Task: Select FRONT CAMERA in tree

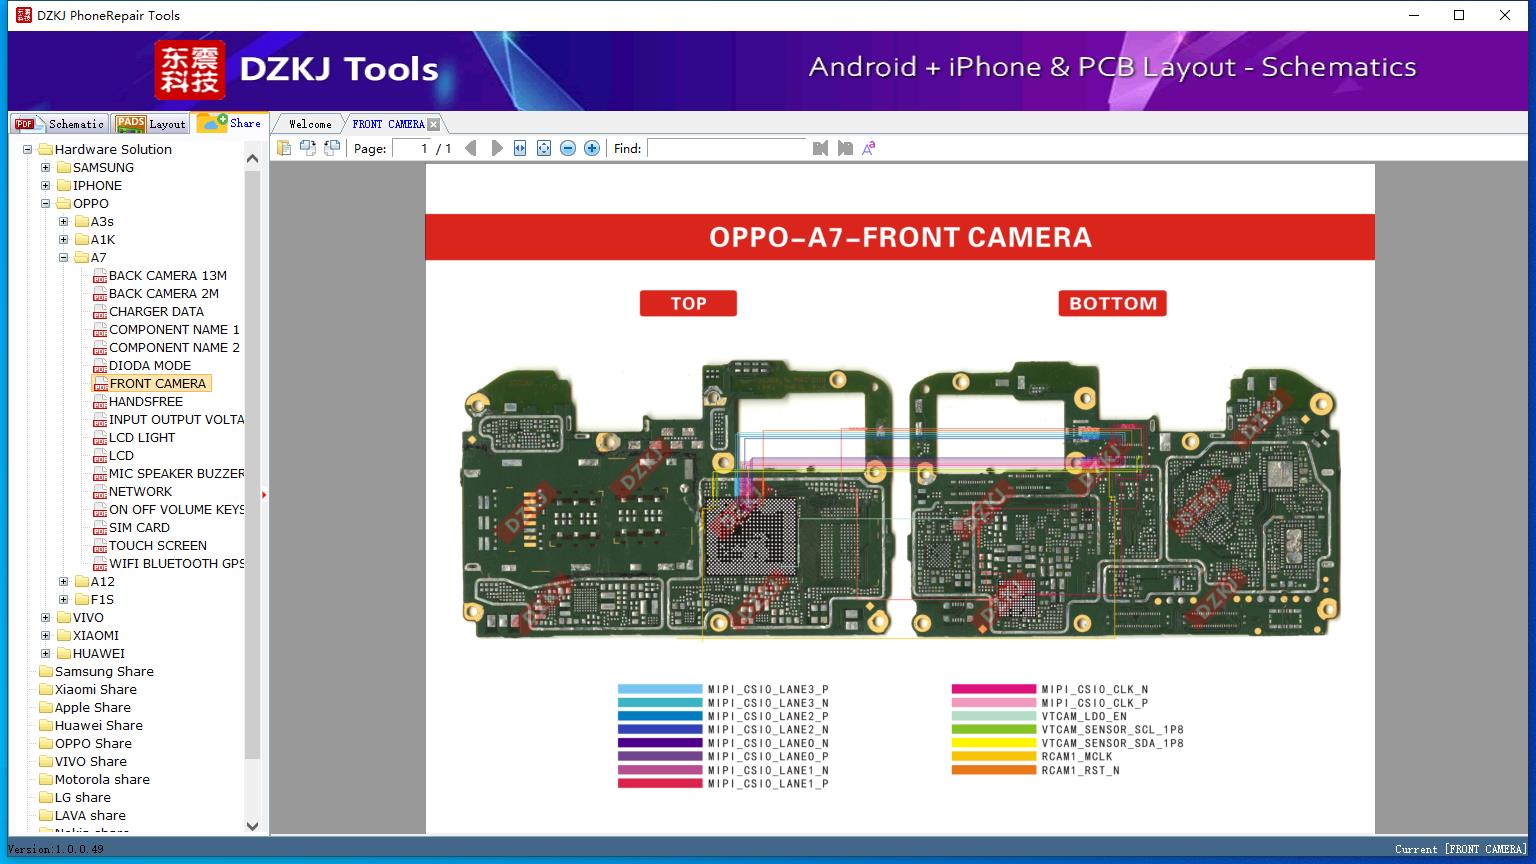Action: pos(158,383)
